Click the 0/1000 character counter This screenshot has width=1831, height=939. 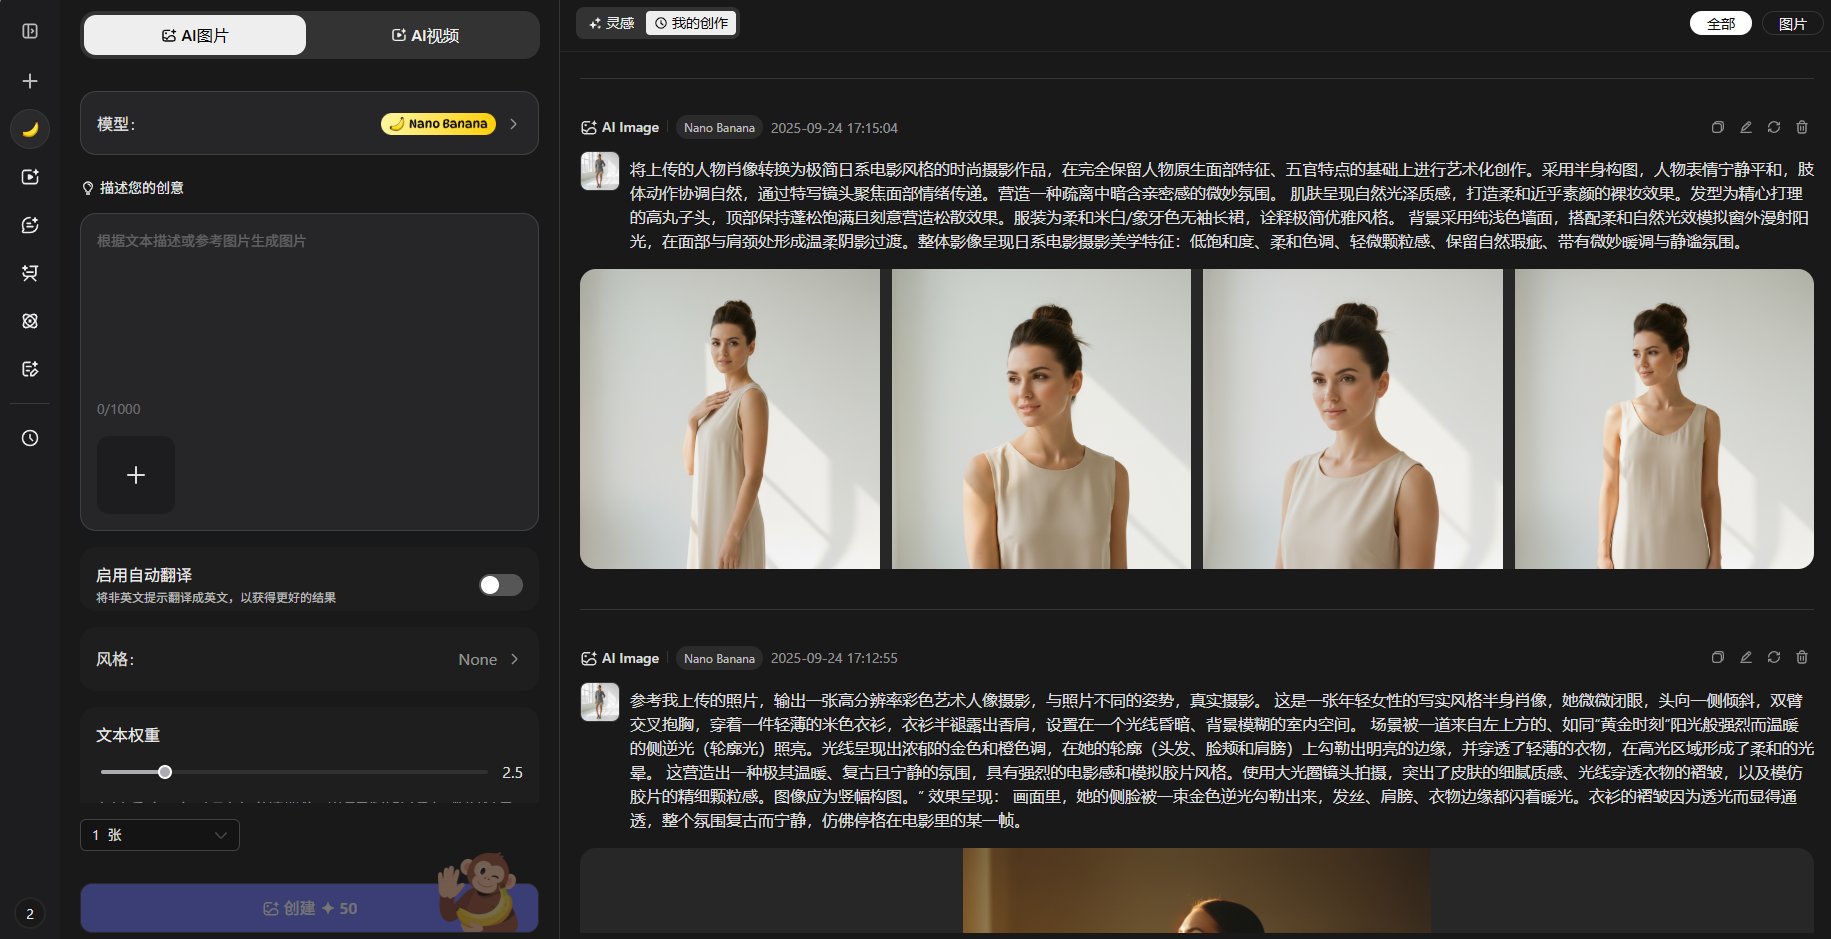118,409
